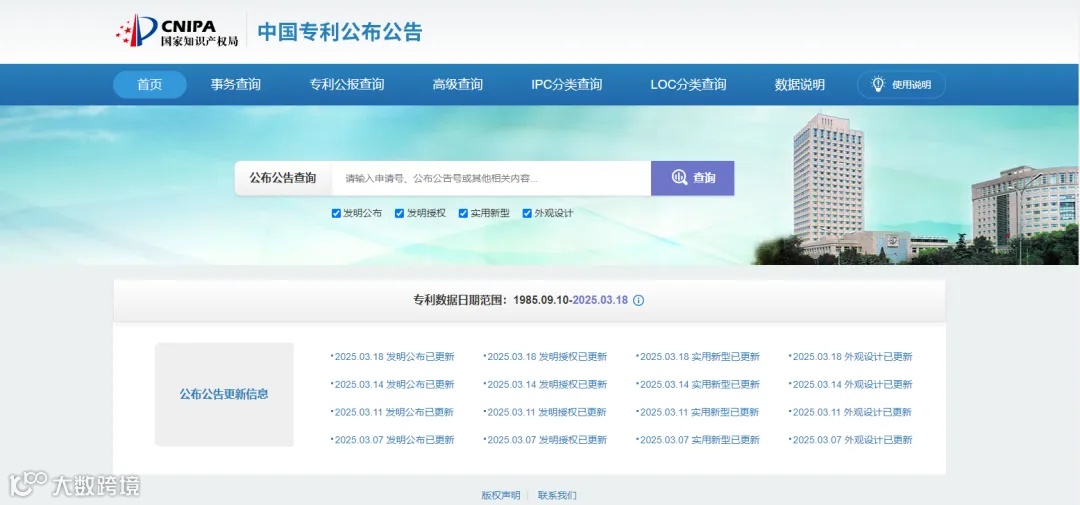Click the 2025.03.18 date range end link

coord(600,300)
